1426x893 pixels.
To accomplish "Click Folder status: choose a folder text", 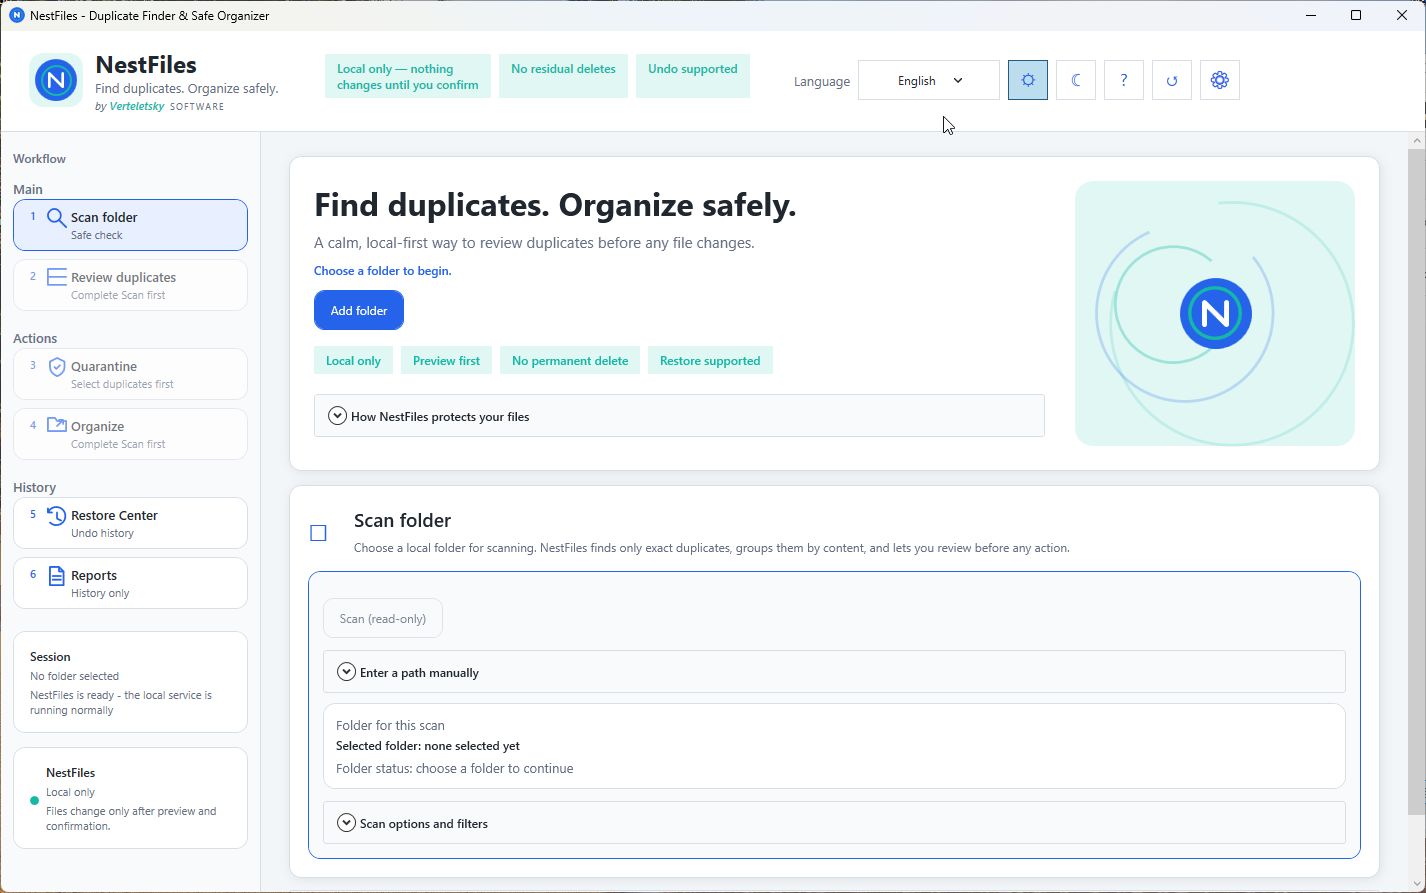I will [x=455, y=769].
